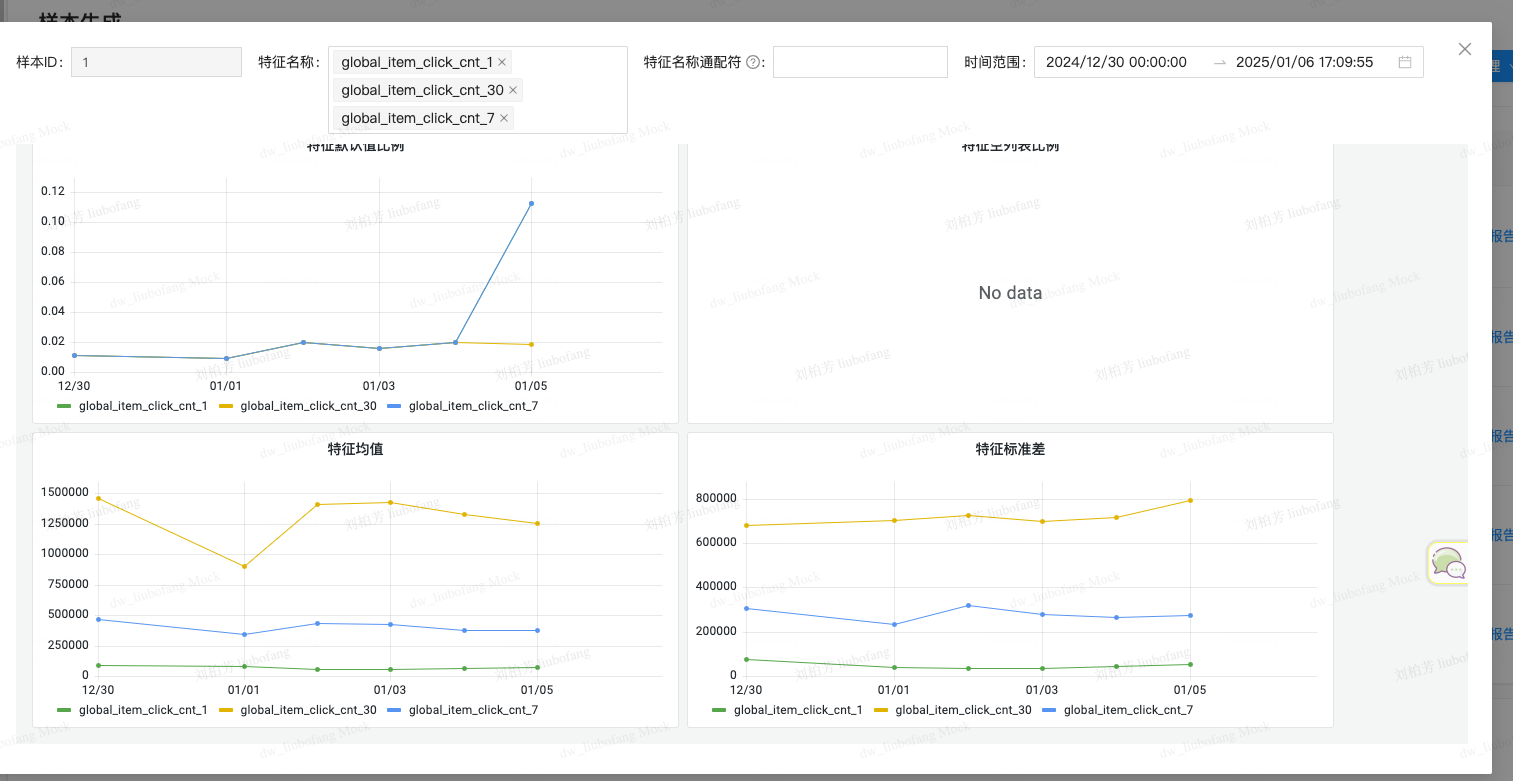
Task: Click the start date 2024/12/30 field
Action: pyautogui.click(x=1116, y=62)
